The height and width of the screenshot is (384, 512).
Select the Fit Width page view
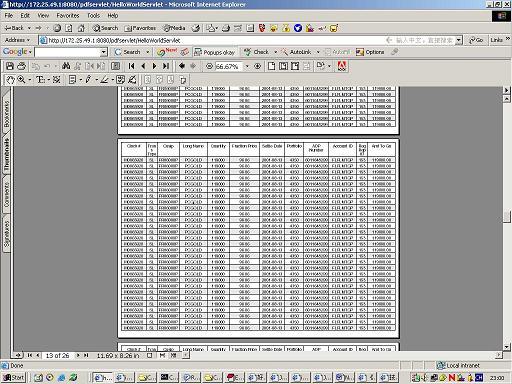click(x=295, y=66)
